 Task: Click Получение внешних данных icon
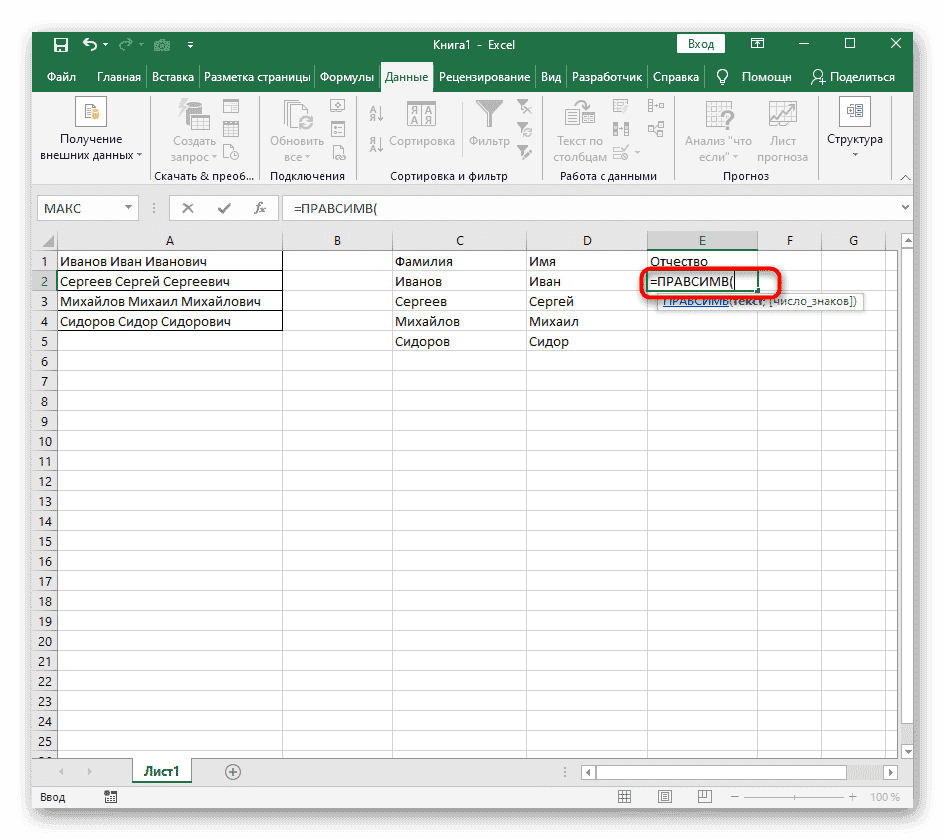click(90, 112)
